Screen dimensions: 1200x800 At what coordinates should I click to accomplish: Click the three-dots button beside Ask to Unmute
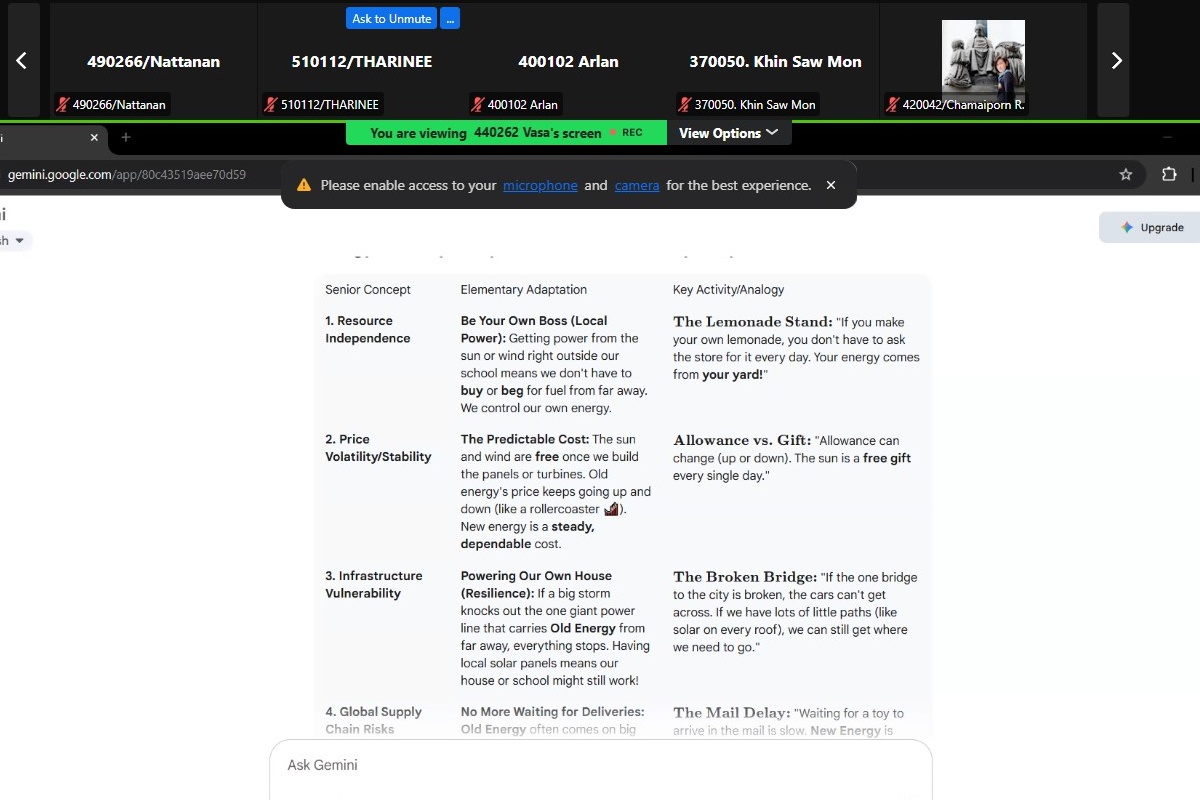click(450, 18)
